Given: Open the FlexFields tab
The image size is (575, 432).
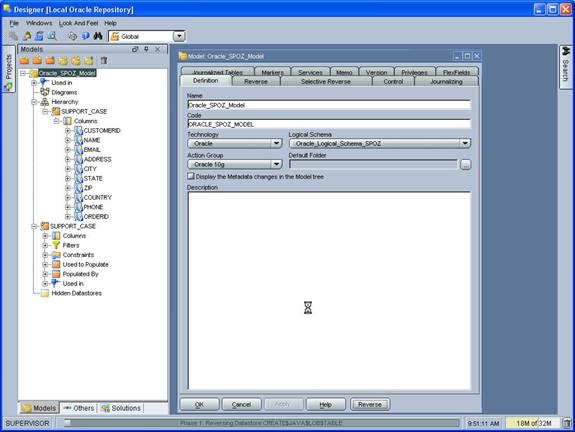Looking at the screenshot, I should [457, 72].
